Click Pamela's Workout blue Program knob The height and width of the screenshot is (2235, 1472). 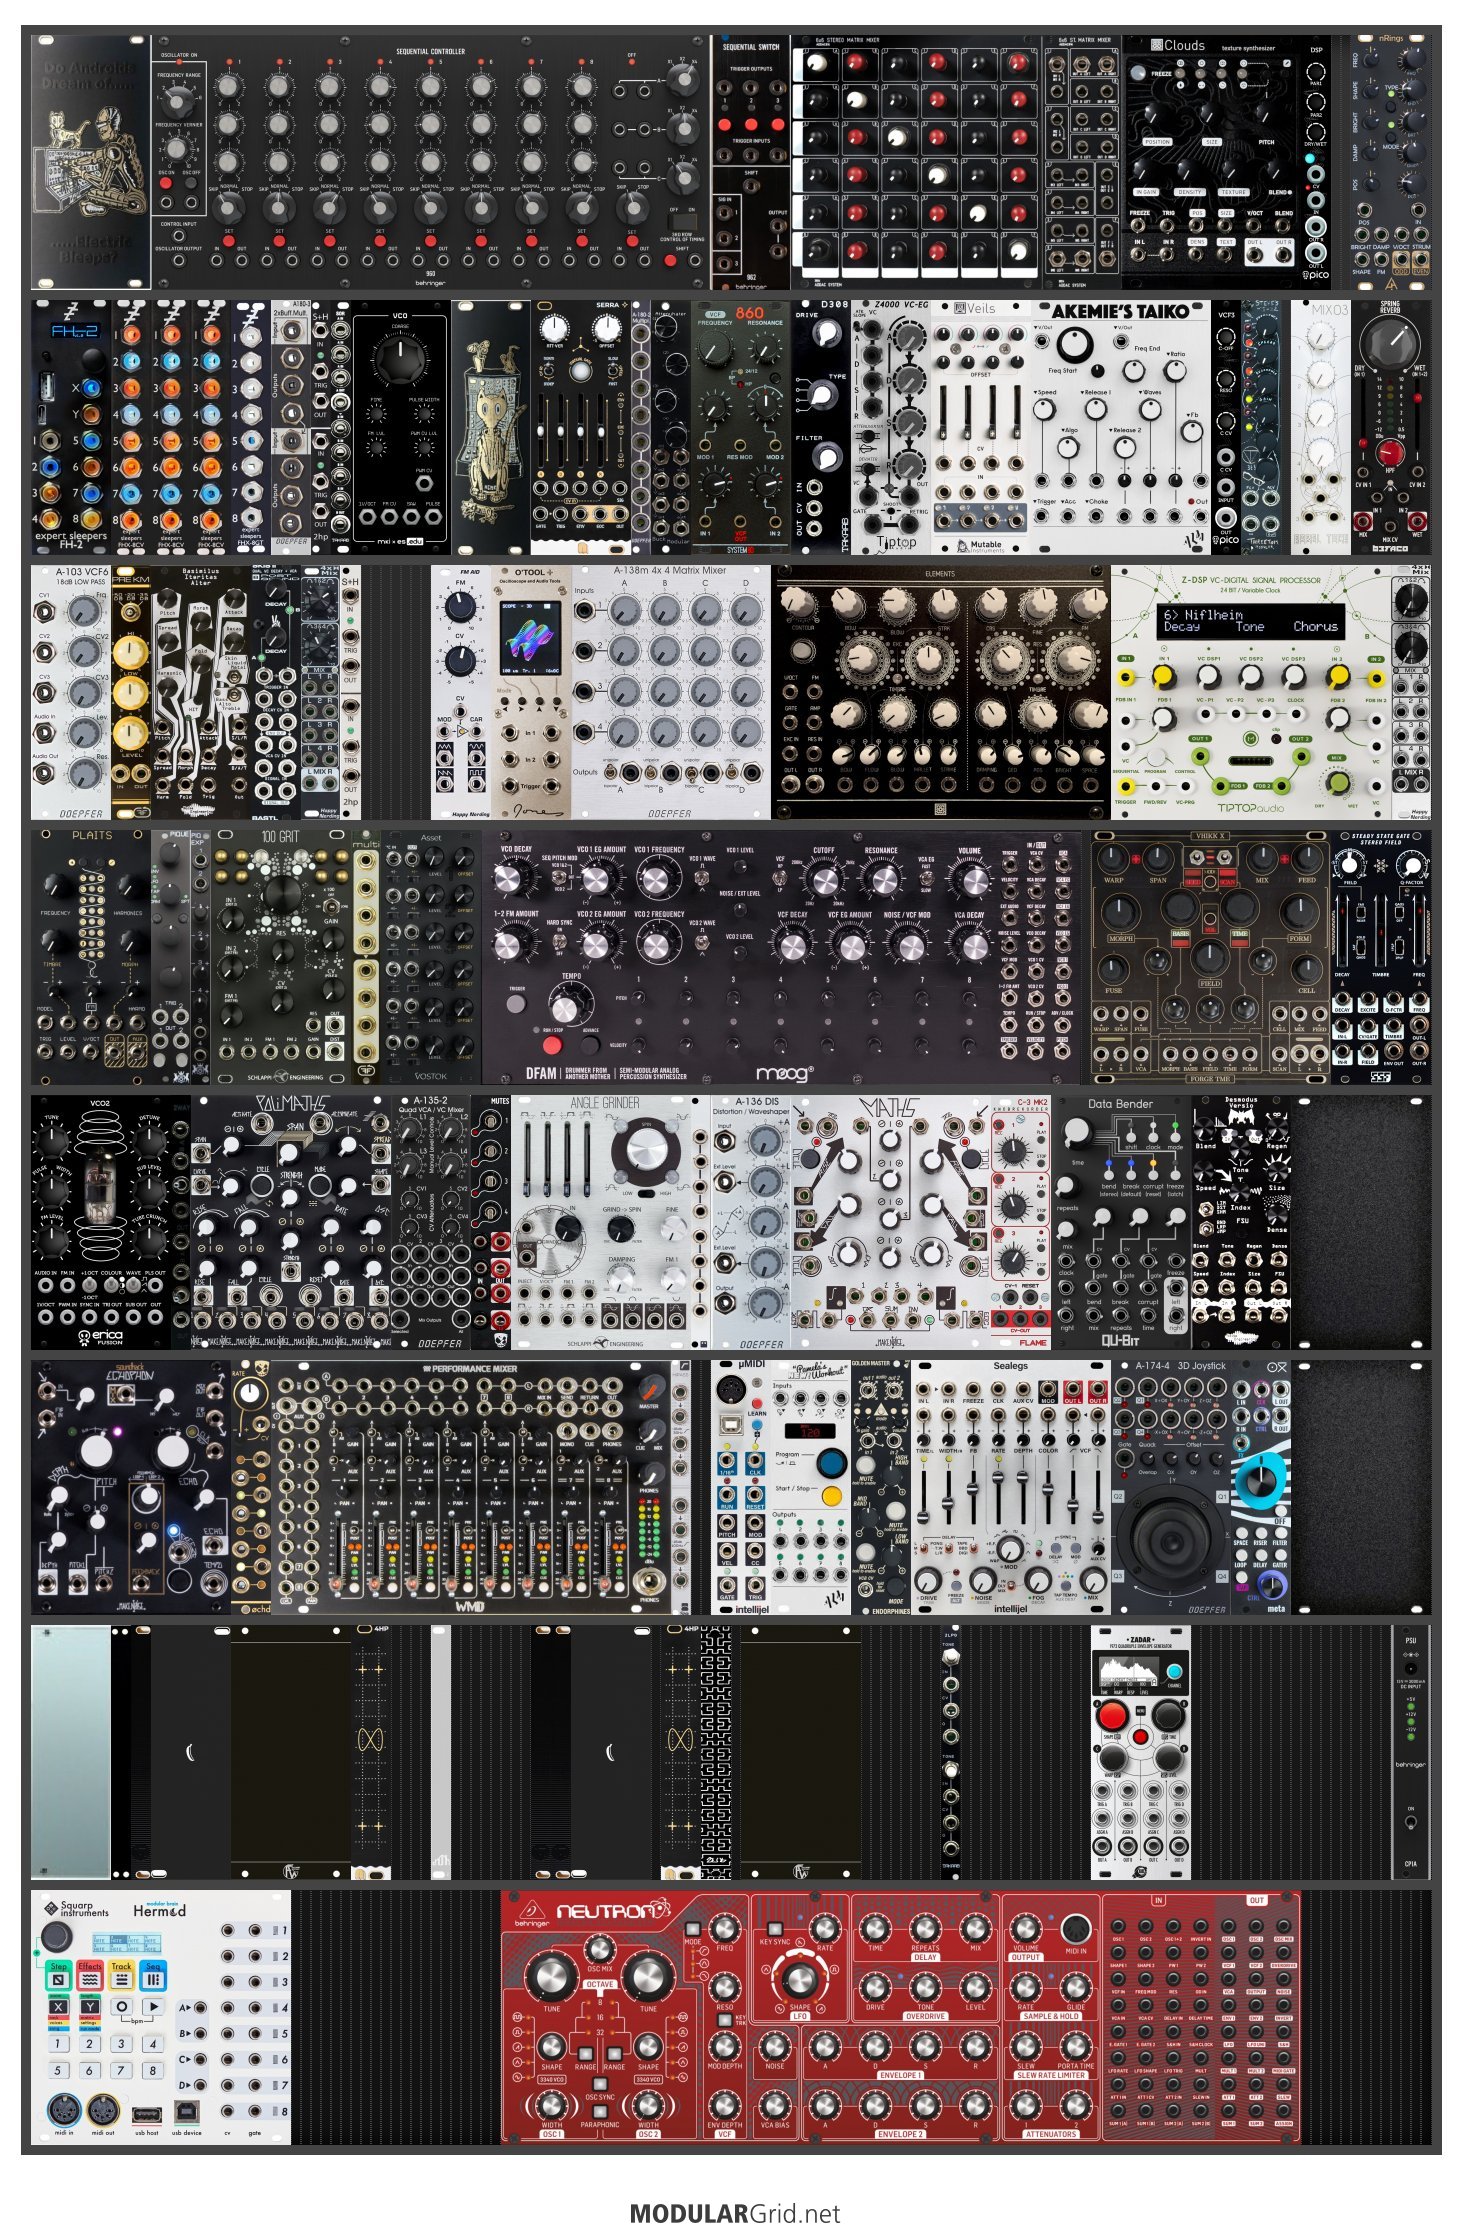pyautogui.click(x=831, y=1464)
